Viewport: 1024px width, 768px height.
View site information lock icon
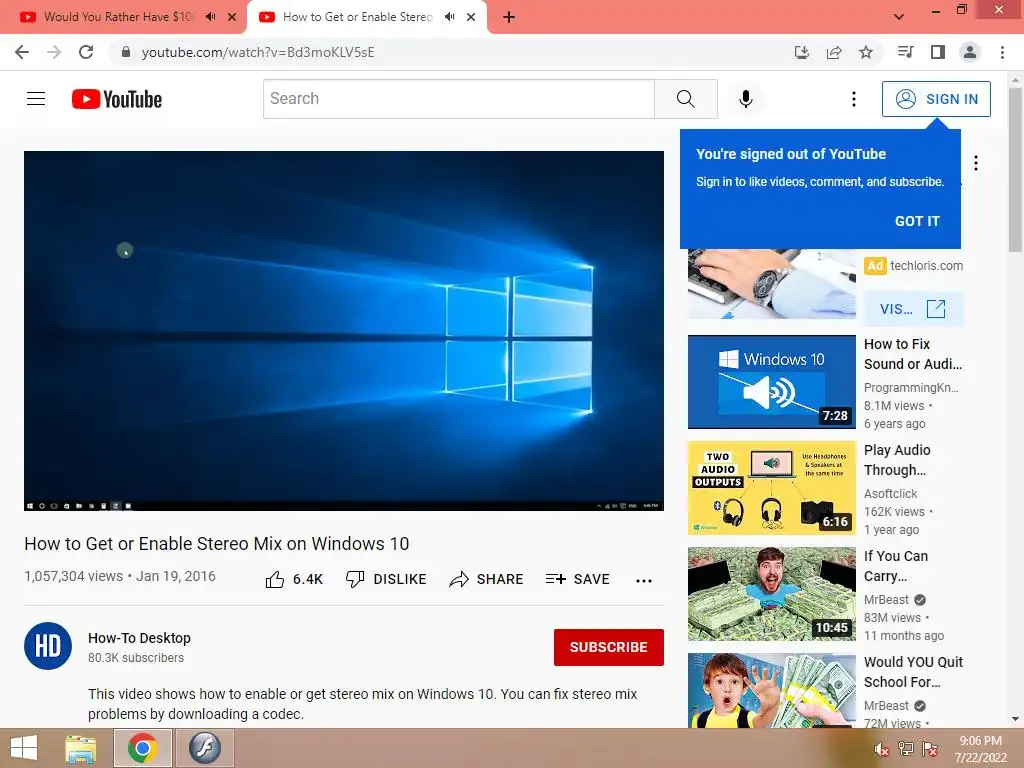pyautogui.click(x=126, y=52)
